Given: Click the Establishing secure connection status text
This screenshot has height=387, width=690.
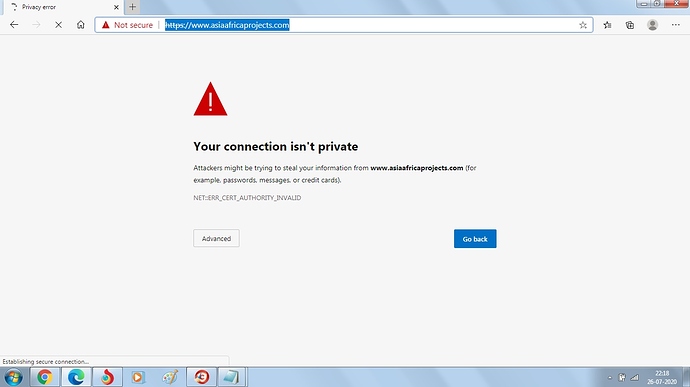Looking at the screenshot, I should tap(46, 361).
